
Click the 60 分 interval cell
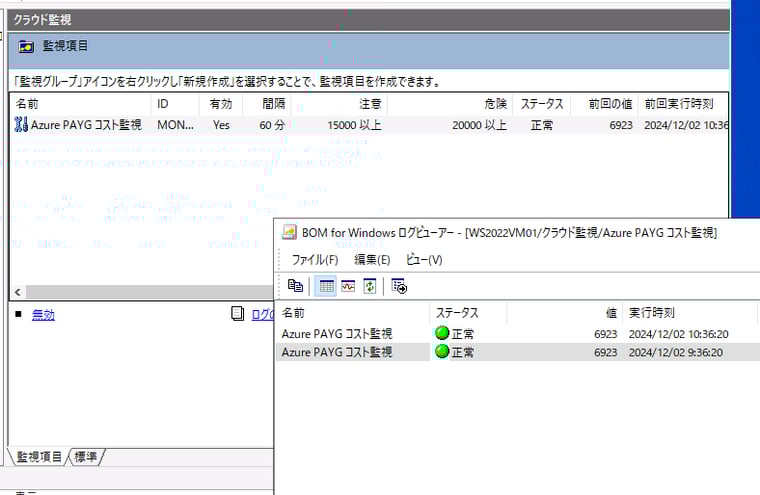pos(272,125)
